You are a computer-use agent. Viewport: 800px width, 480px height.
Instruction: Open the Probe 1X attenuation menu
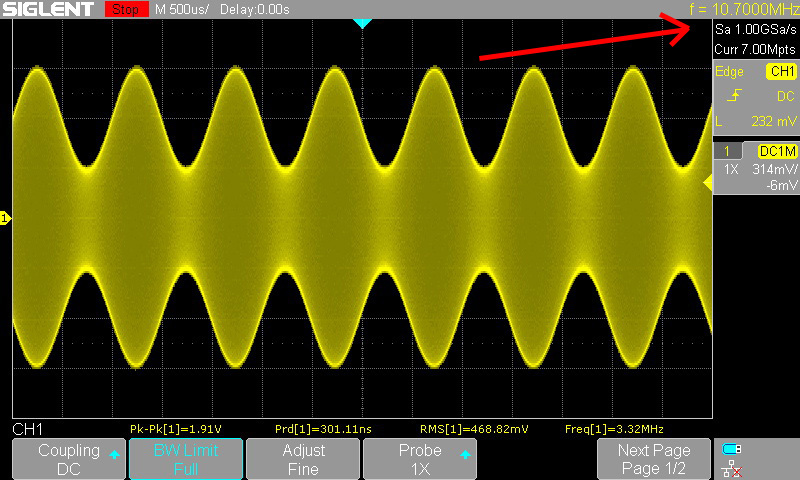coord(420,459)
